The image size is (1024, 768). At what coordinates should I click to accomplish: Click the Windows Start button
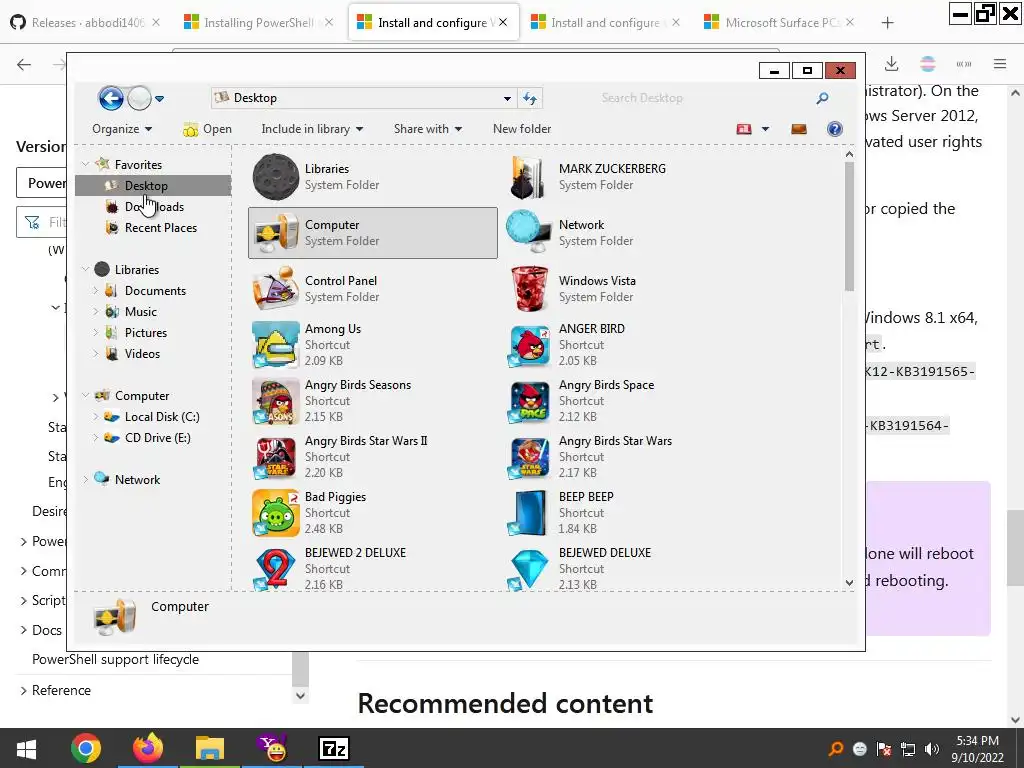point(25,749)
